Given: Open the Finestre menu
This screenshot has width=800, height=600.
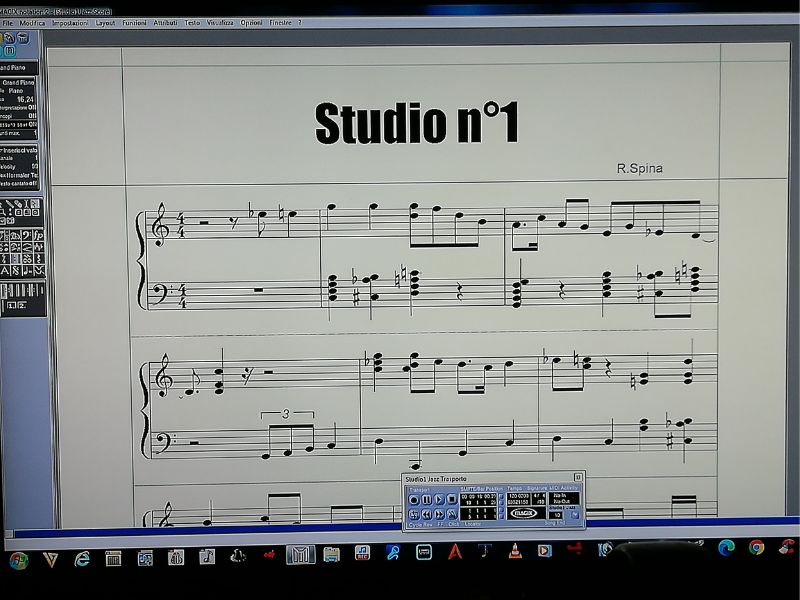Looking at the screenshot, I should 281,22.
